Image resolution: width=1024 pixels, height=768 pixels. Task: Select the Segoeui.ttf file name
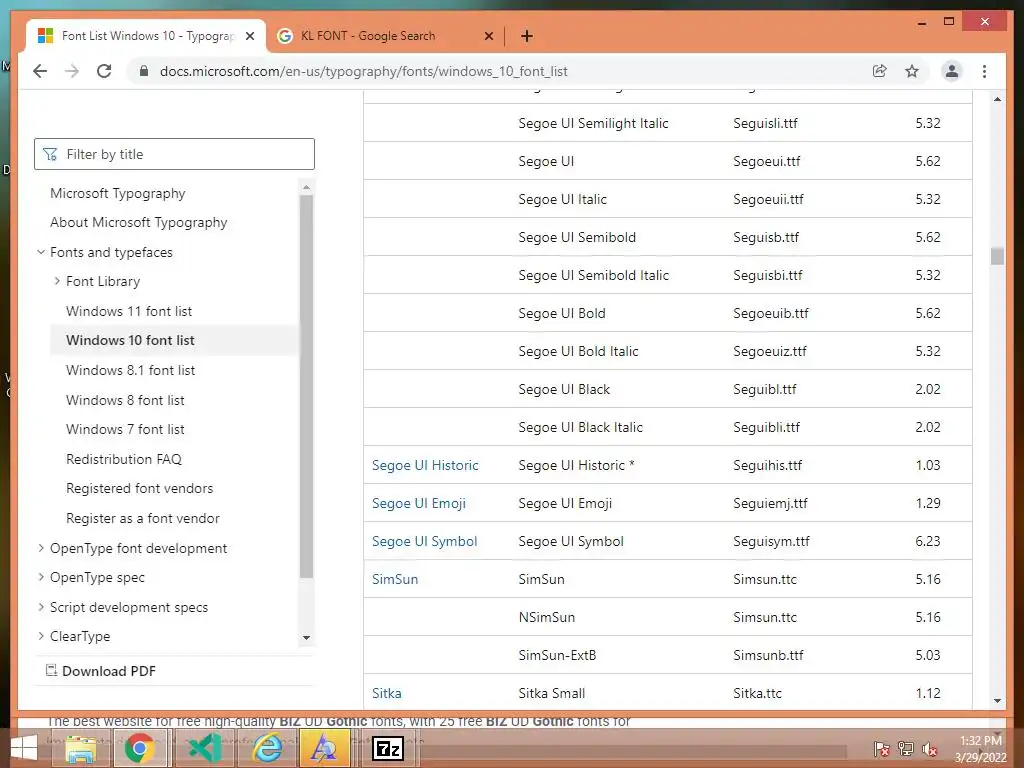click(x=767, y=161)
